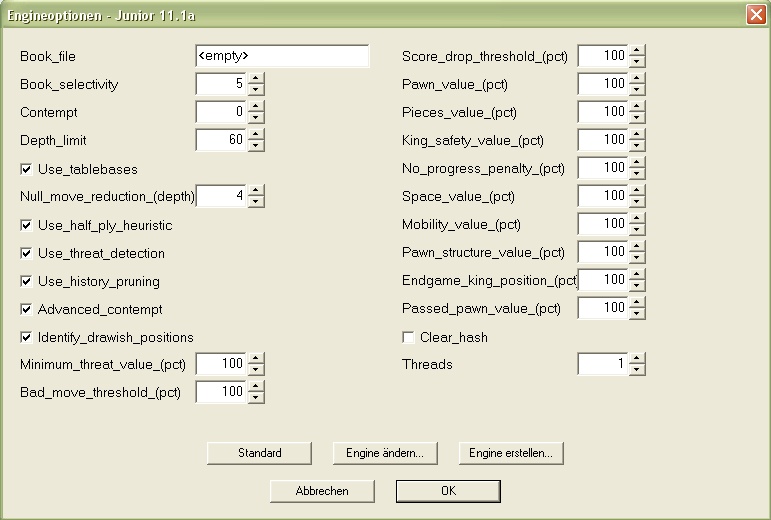
Task: Click the Depth_limit value field
Action: click(221, 140)
